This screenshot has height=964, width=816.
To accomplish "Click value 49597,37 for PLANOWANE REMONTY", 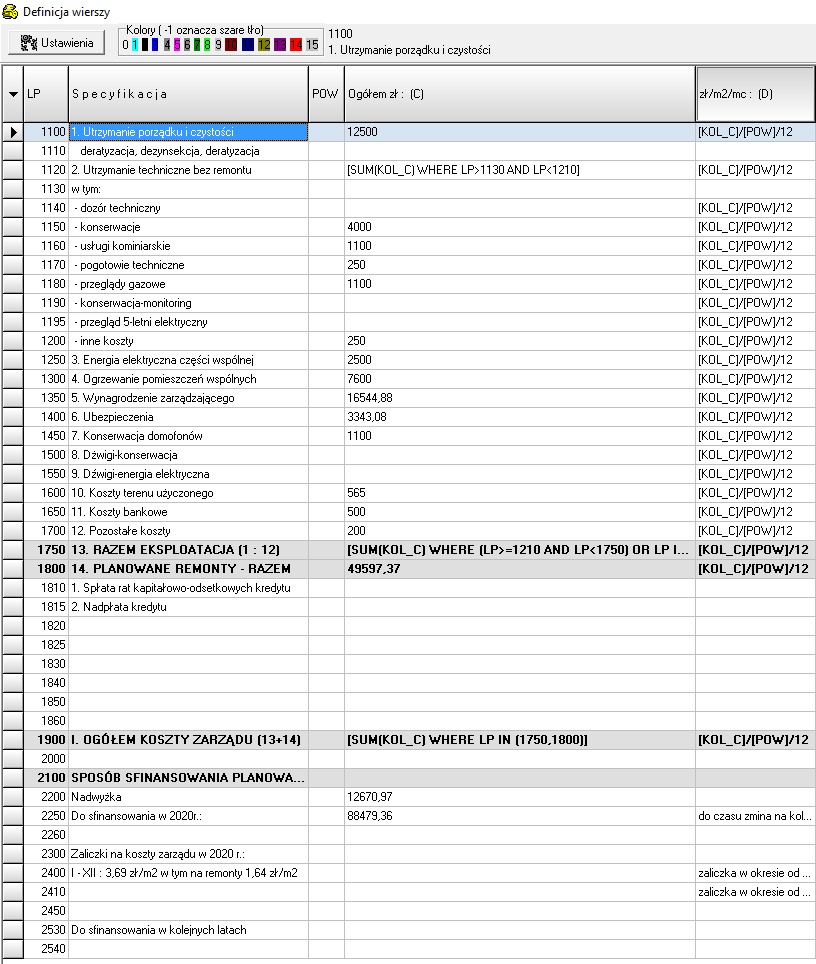I will tap(520, 569).
